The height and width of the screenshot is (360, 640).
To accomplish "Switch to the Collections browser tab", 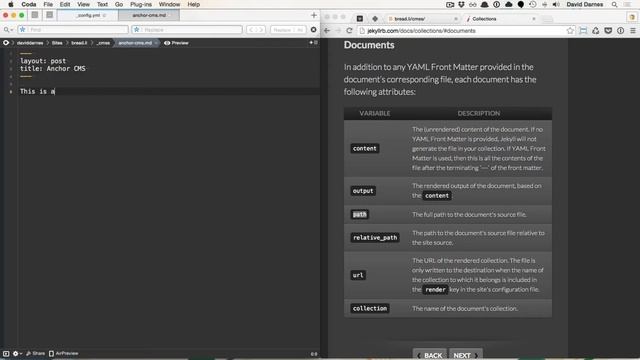I will click(x=501, y=19).
